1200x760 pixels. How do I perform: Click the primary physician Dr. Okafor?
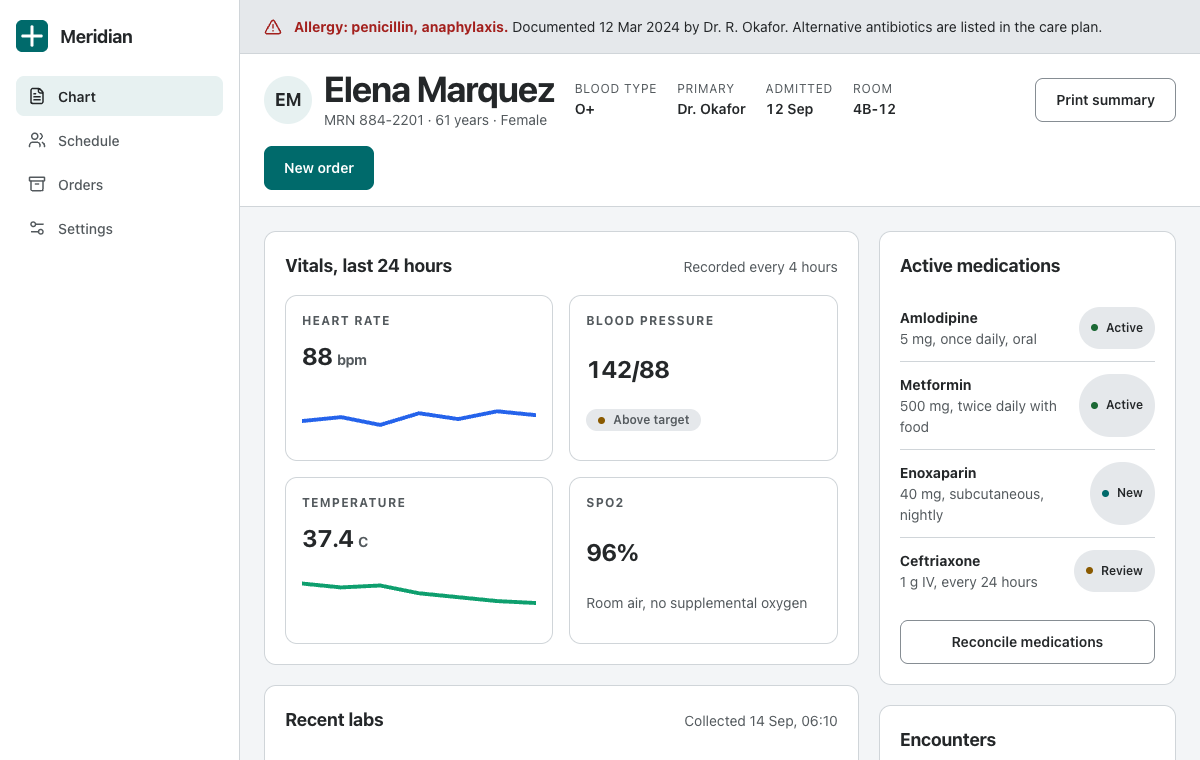tap(711, 109)
